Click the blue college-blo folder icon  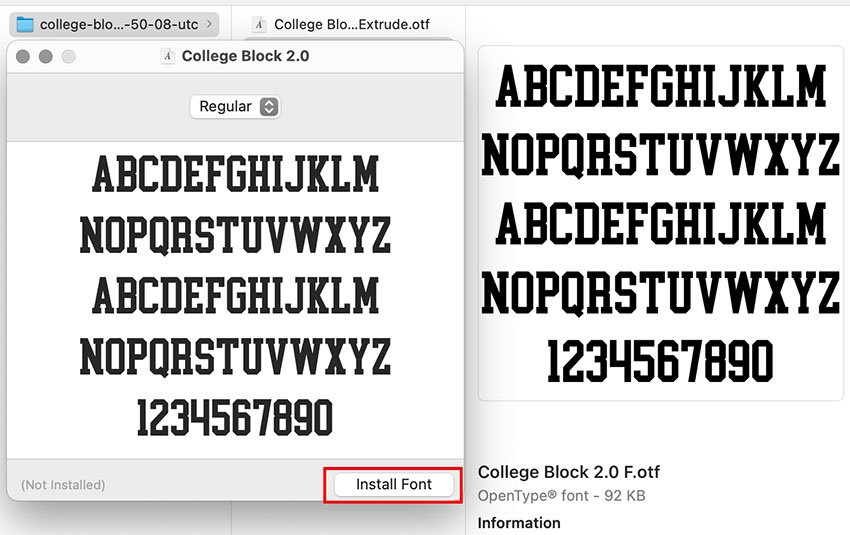[x=25, y=24]
